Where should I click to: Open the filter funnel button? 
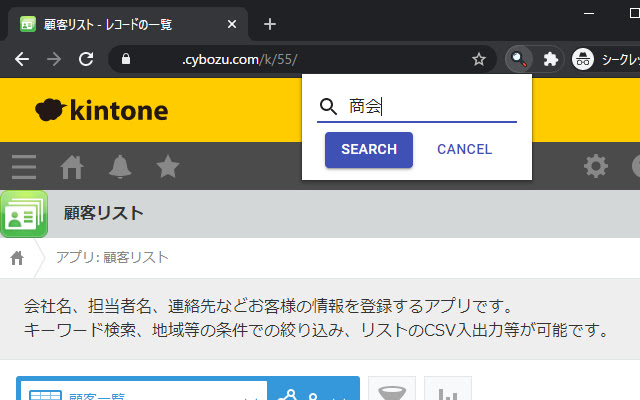click(392, 389)
